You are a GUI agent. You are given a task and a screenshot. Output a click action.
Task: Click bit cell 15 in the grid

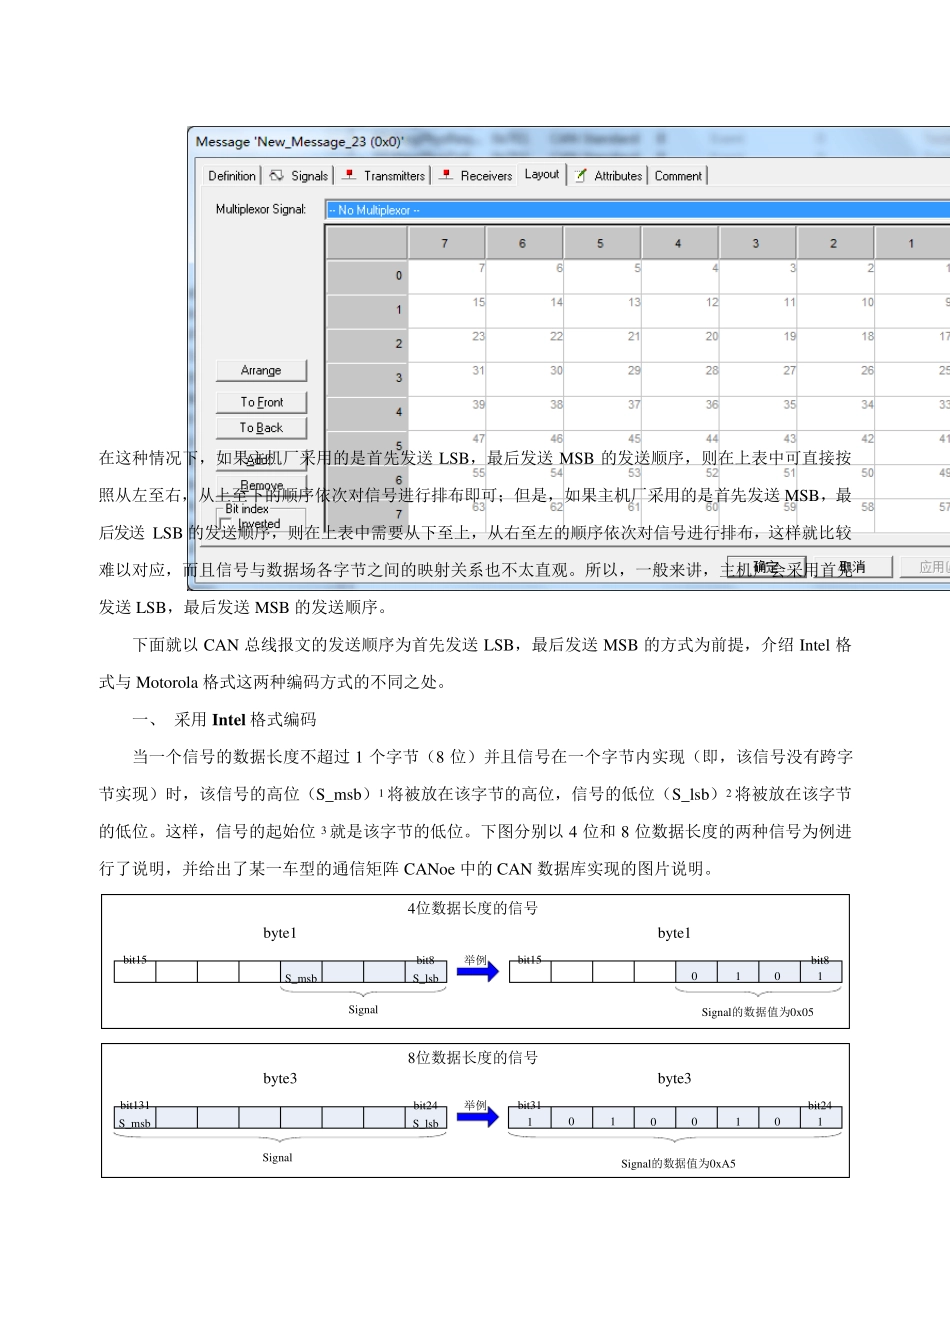click(x=447, y=311)
